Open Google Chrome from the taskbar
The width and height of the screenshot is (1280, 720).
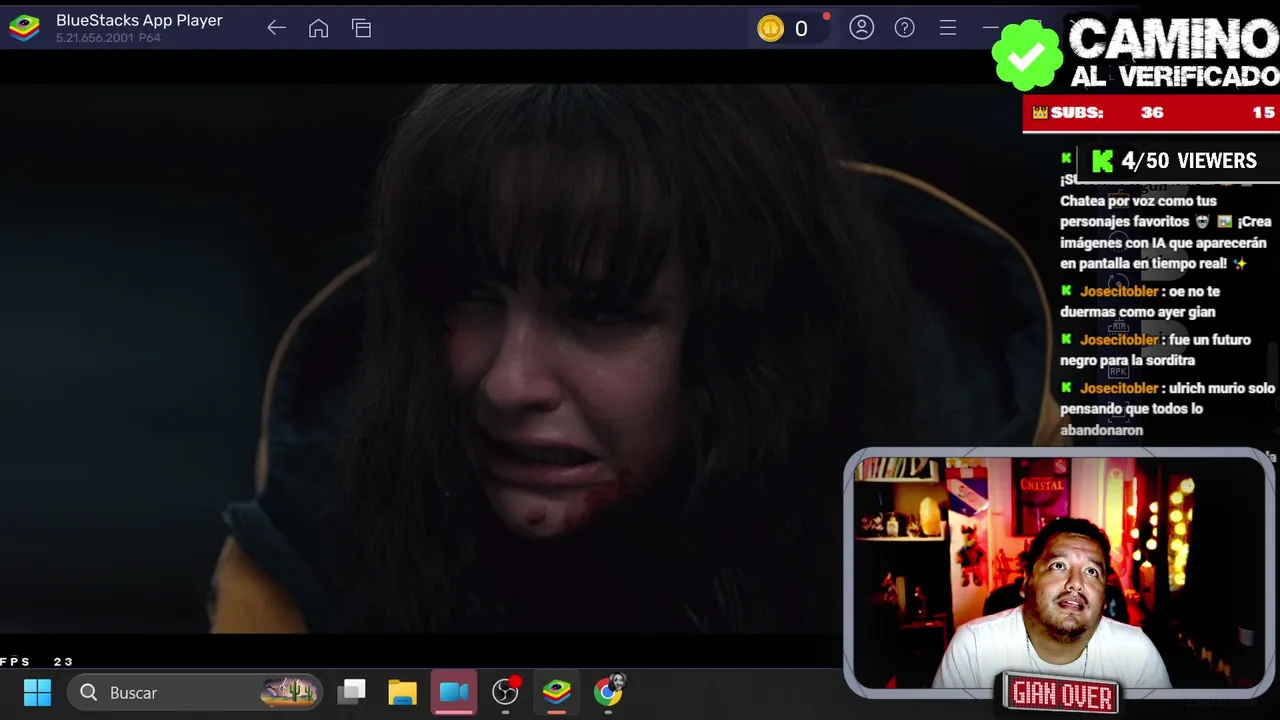point(608,691)
